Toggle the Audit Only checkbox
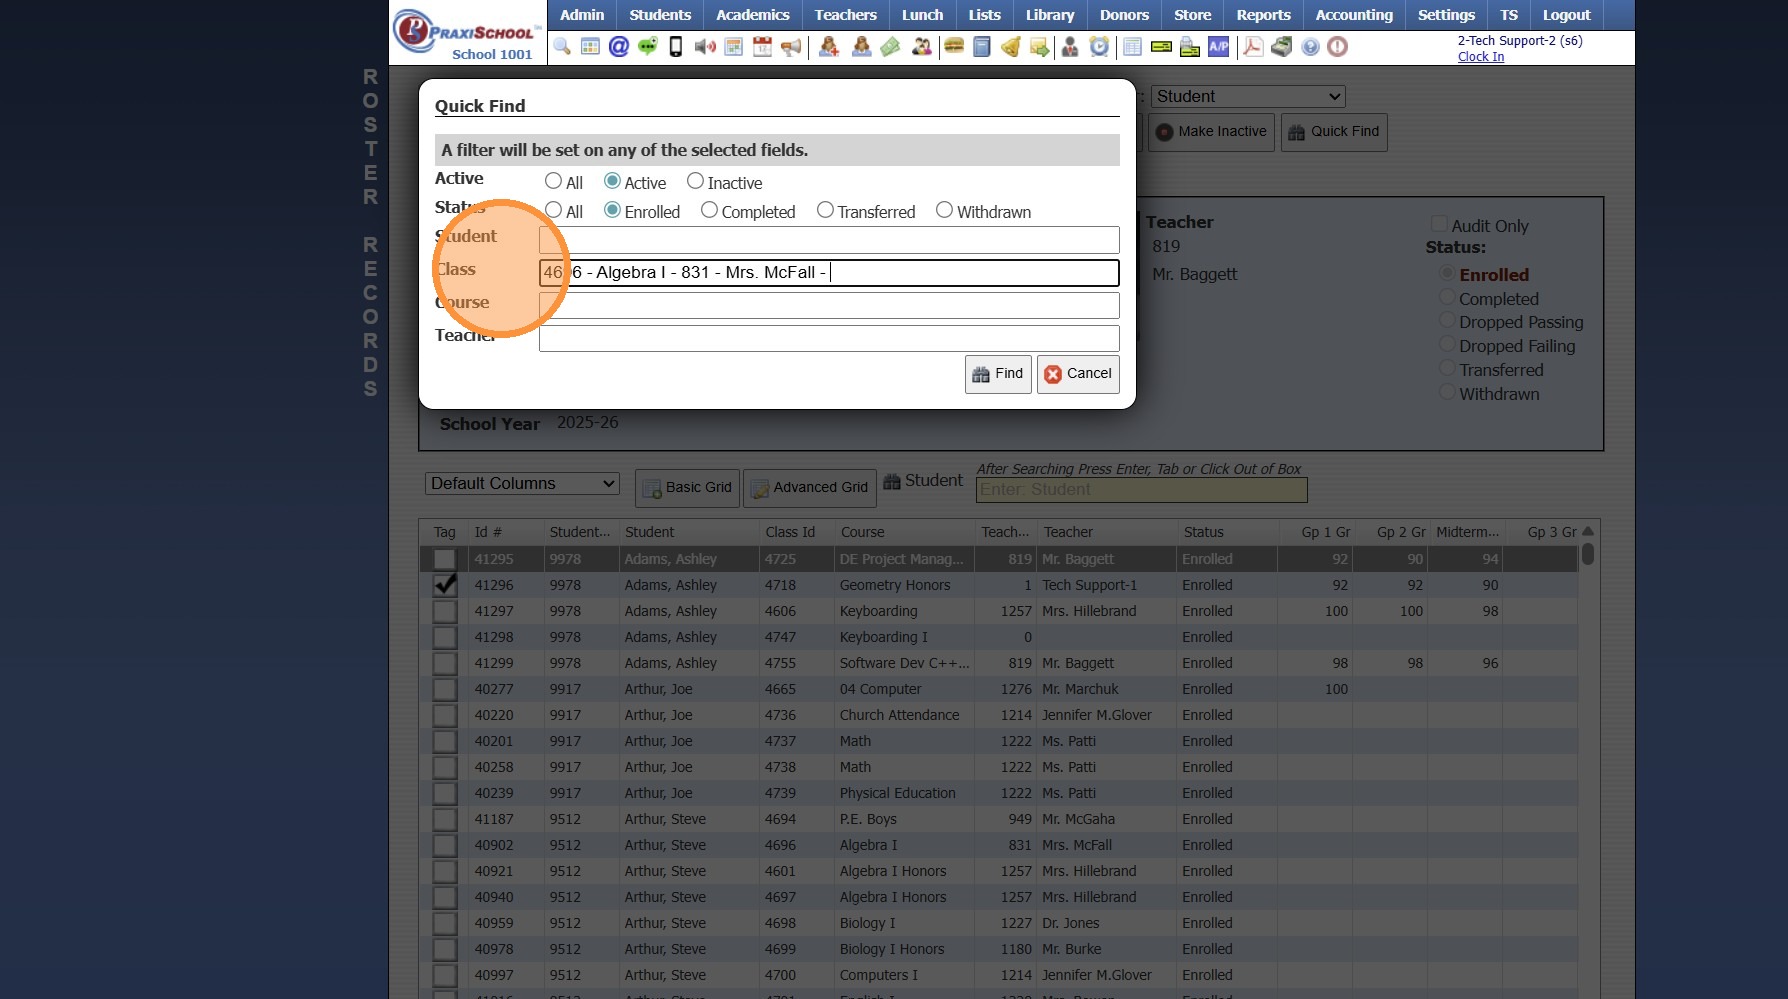The image size is (1788, 999). point(1439,224)
